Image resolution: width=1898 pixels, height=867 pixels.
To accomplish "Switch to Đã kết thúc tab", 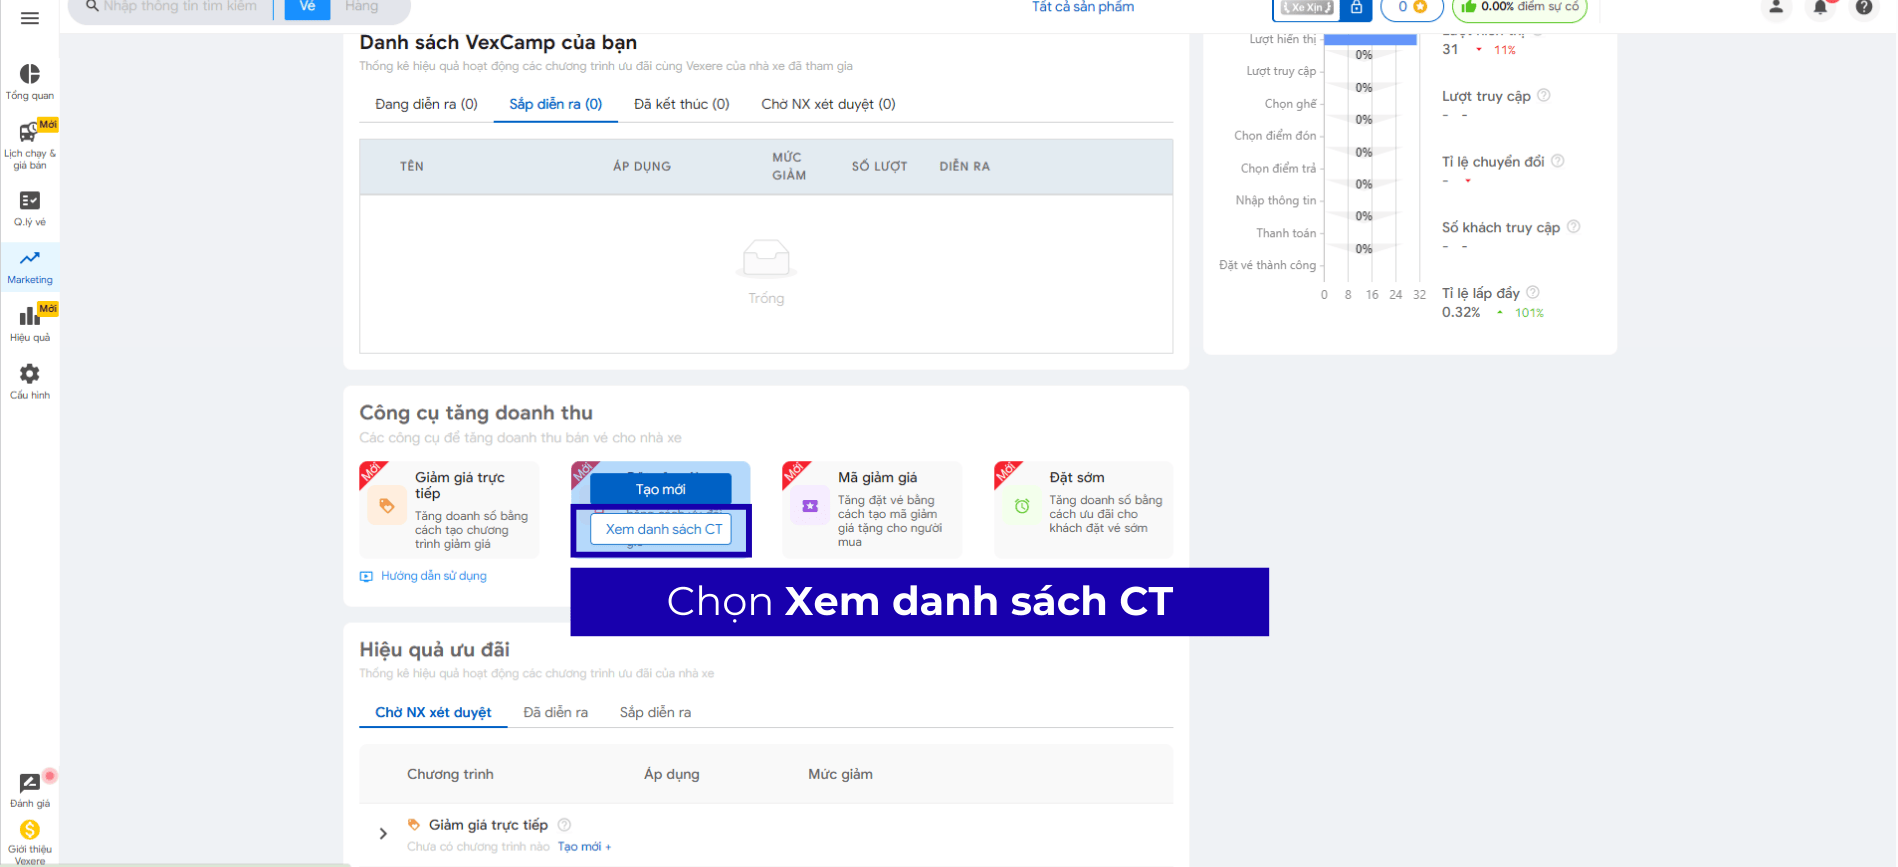I will (x=681, y=104).
